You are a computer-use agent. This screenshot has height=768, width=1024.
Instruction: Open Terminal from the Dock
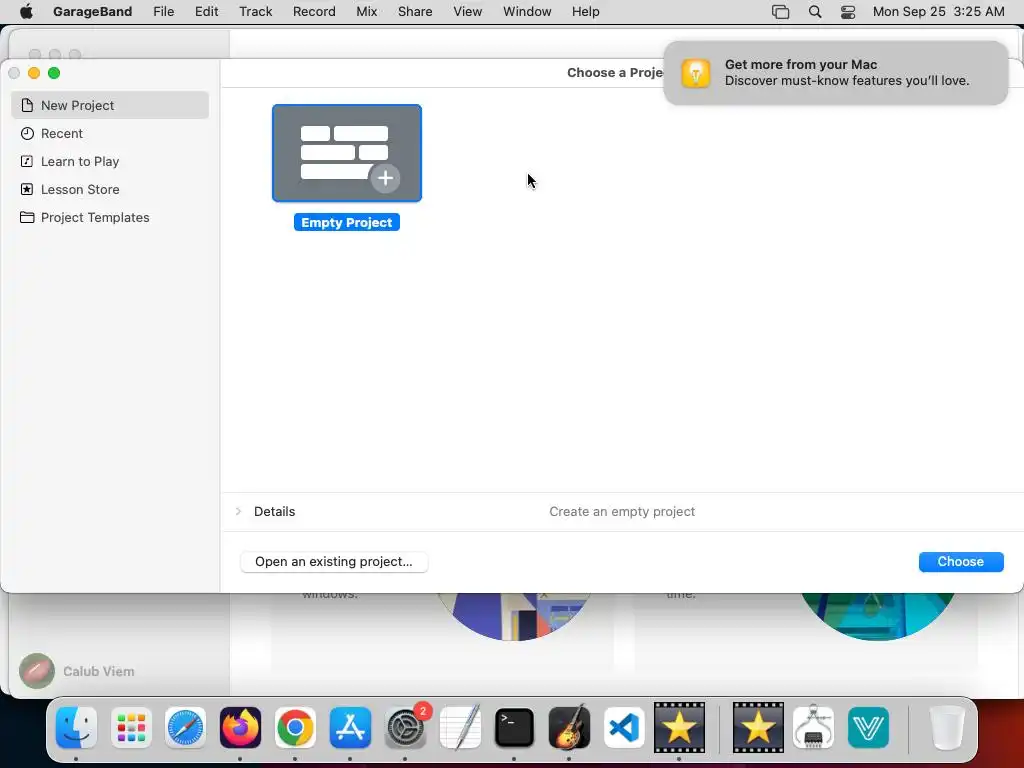pos(515,728)
